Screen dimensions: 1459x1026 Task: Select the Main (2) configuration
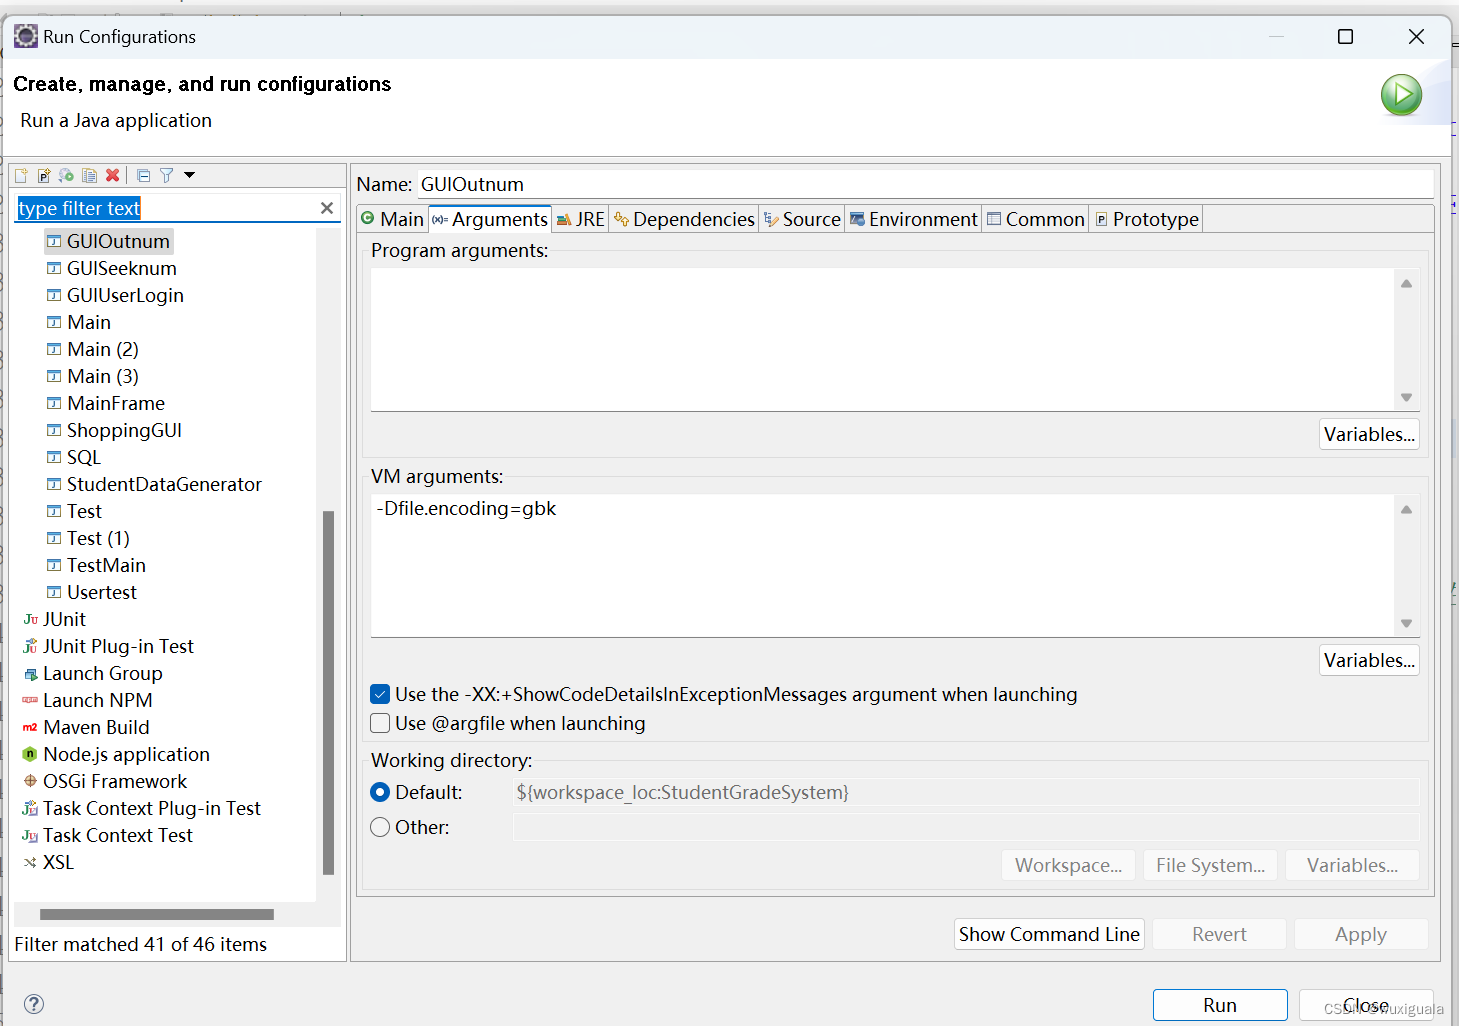(92, 349)
